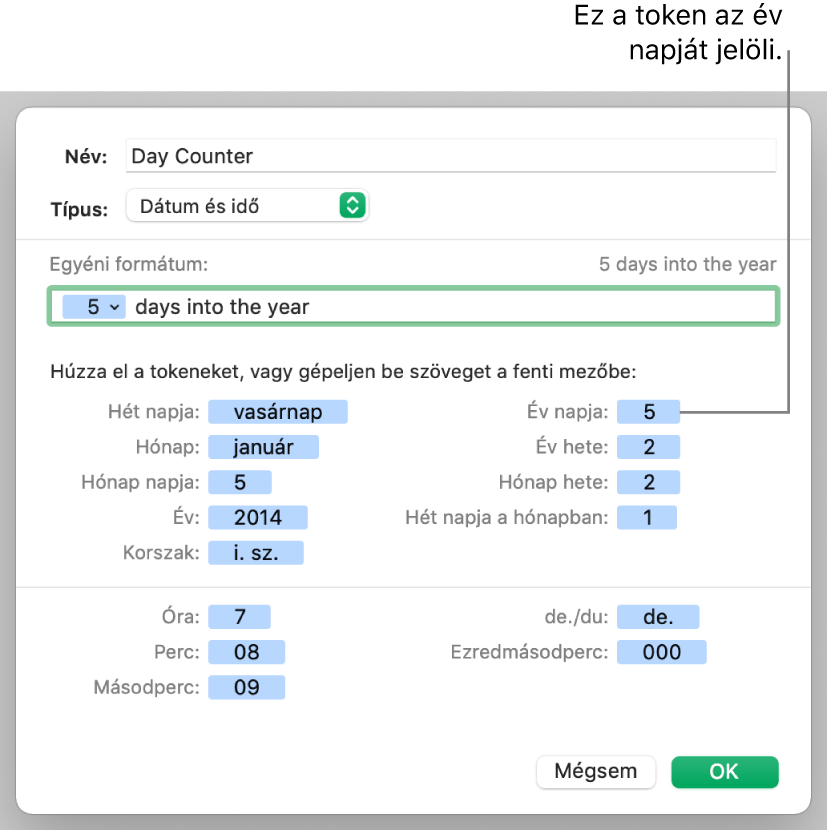Select the Év hete token
Screen dimensions: 828x830
tap(649, 447)
